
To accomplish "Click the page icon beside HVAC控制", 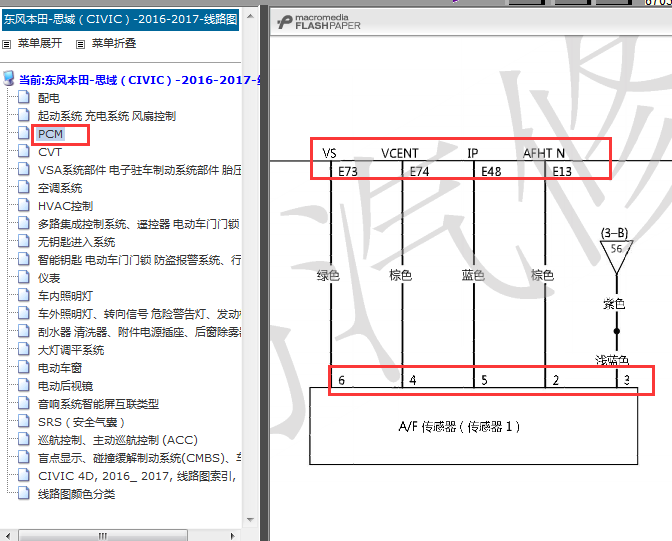I will (24, 205).
